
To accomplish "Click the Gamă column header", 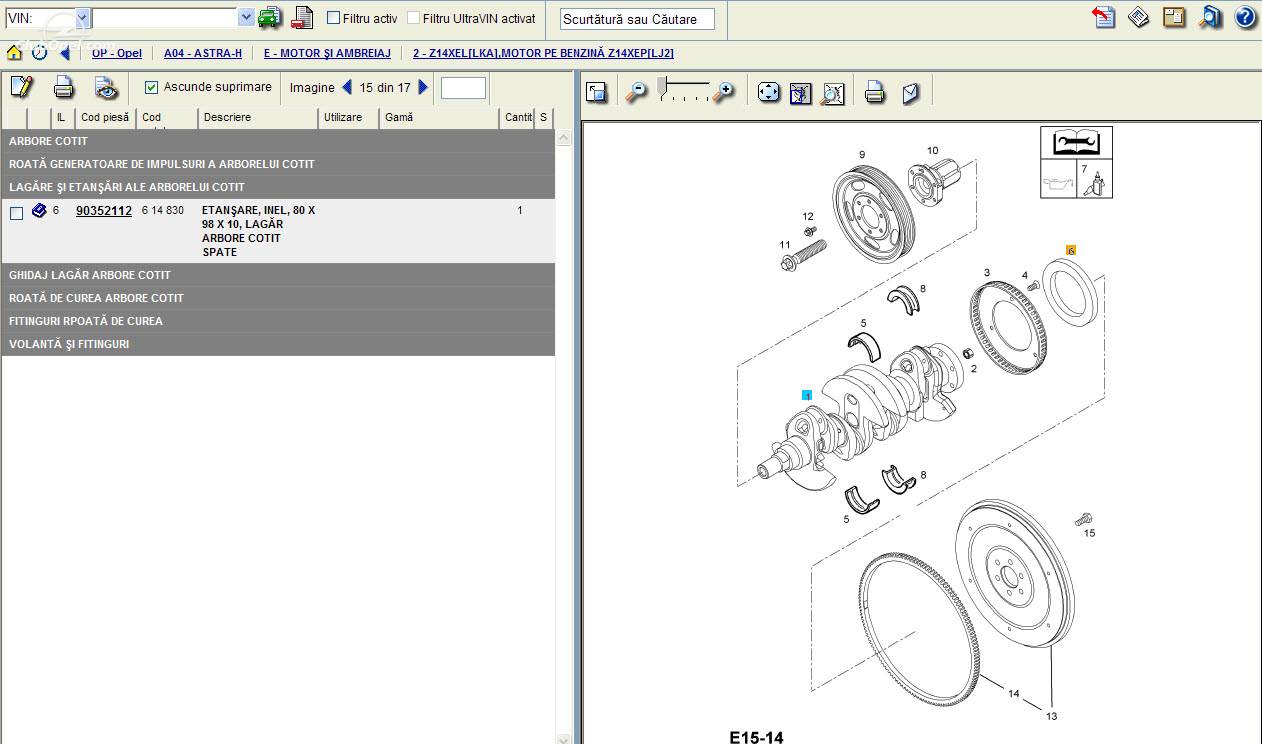I will pos(439,118).
